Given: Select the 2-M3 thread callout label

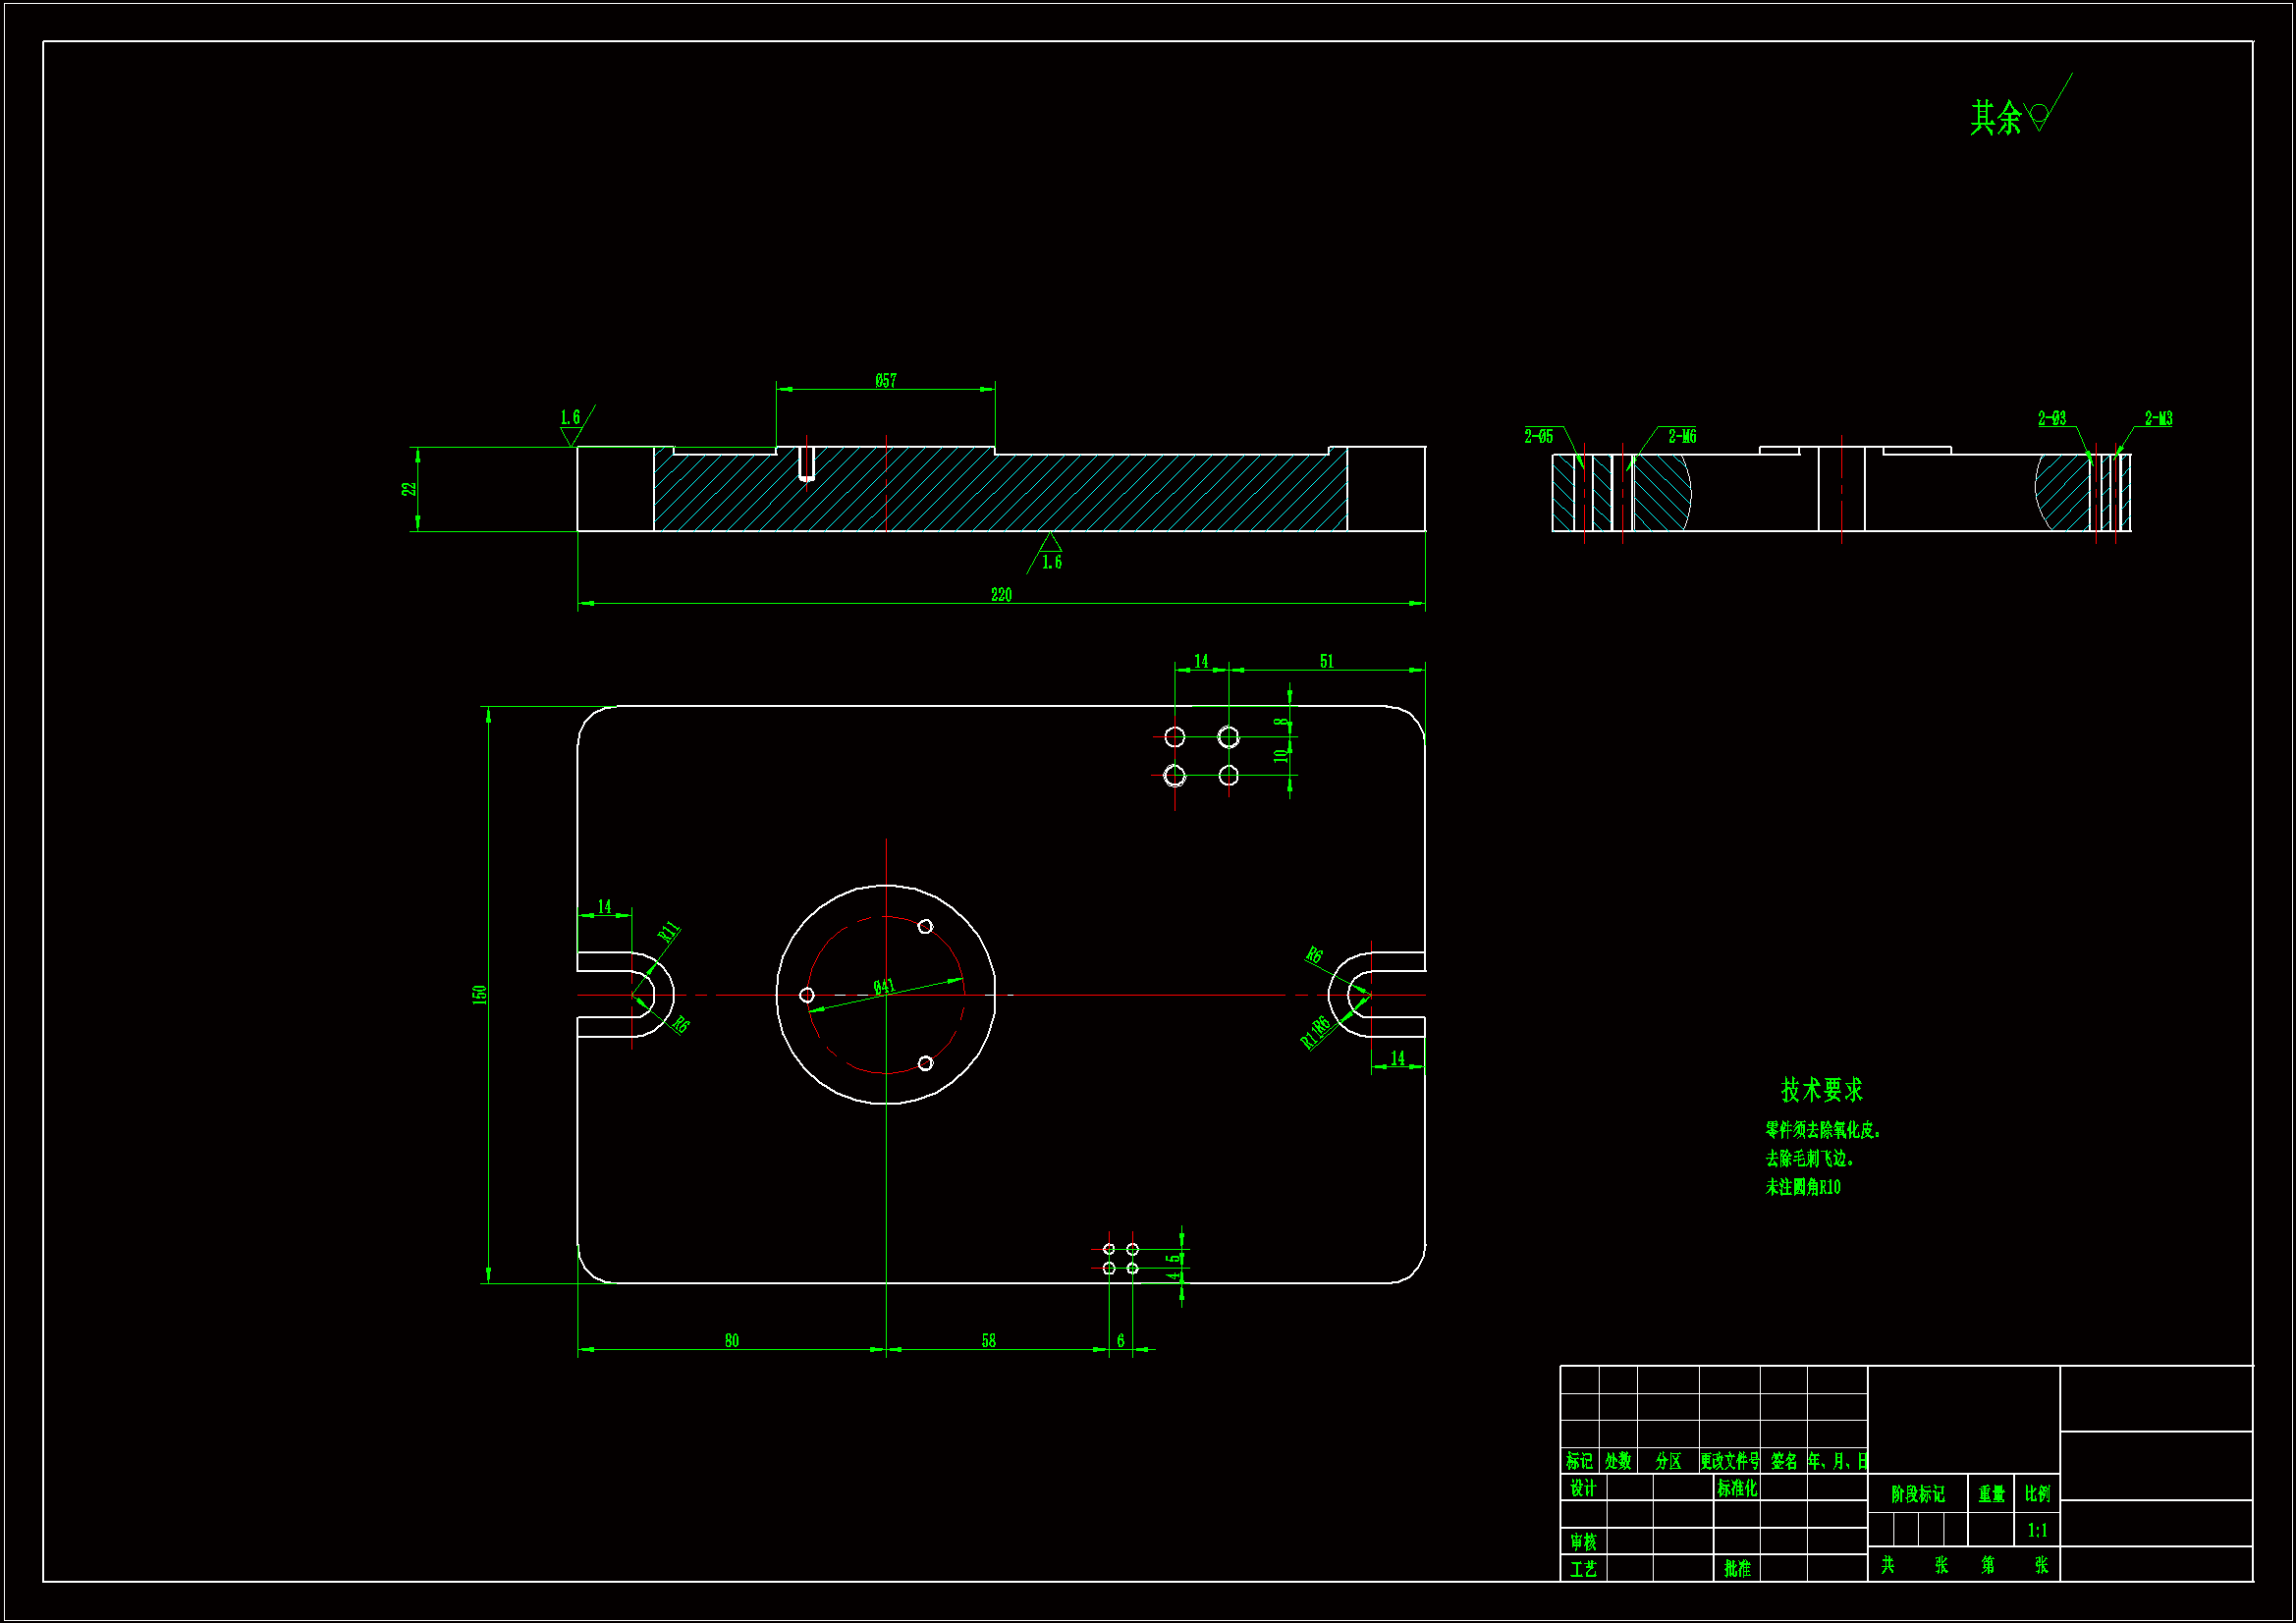Looking at the screenshot, I should tap(2158, 419).
